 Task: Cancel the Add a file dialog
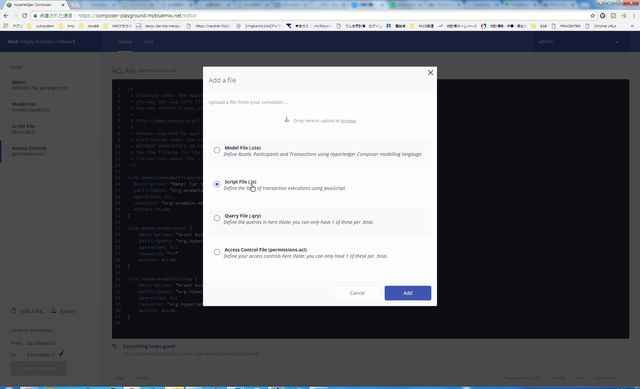click(x=357, y=293)
